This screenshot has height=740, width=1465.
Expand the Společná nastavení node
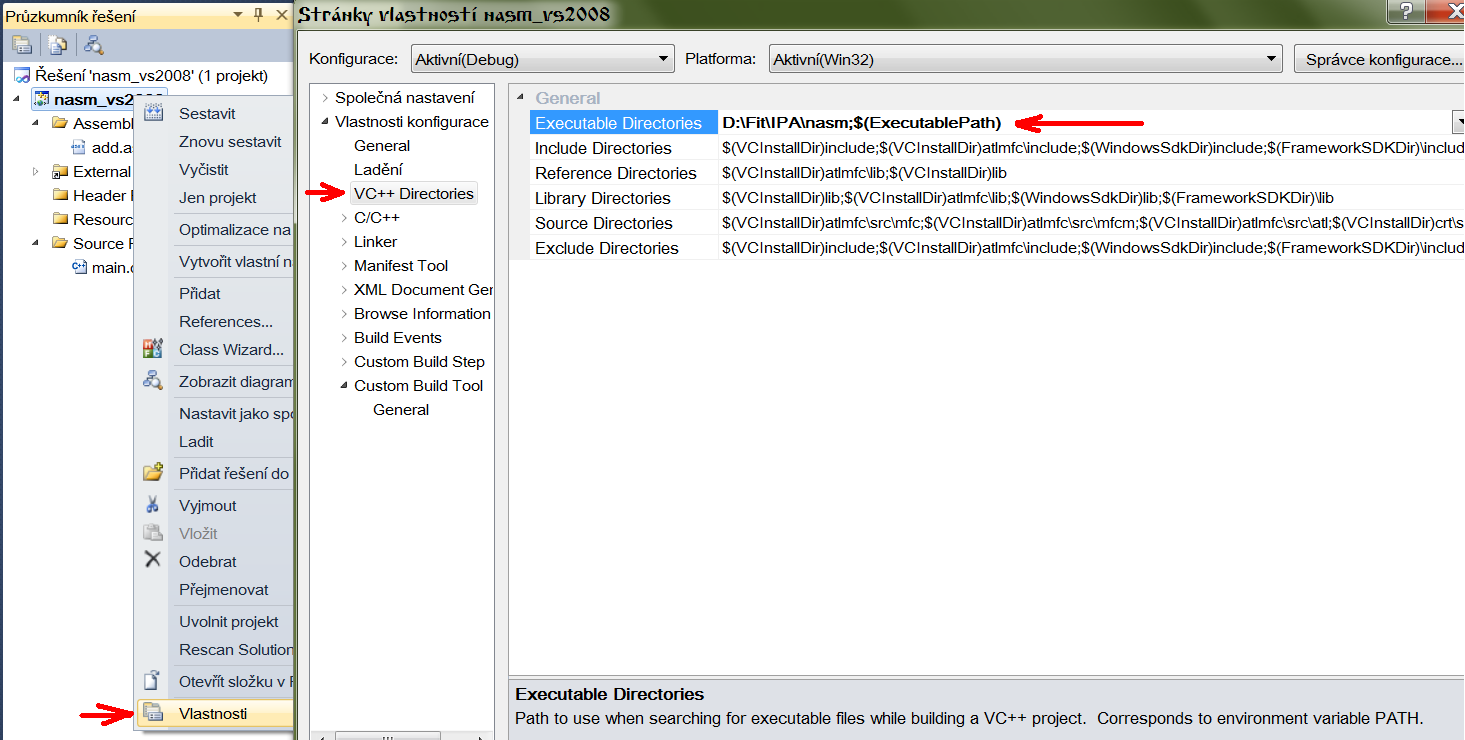point(325,98)
